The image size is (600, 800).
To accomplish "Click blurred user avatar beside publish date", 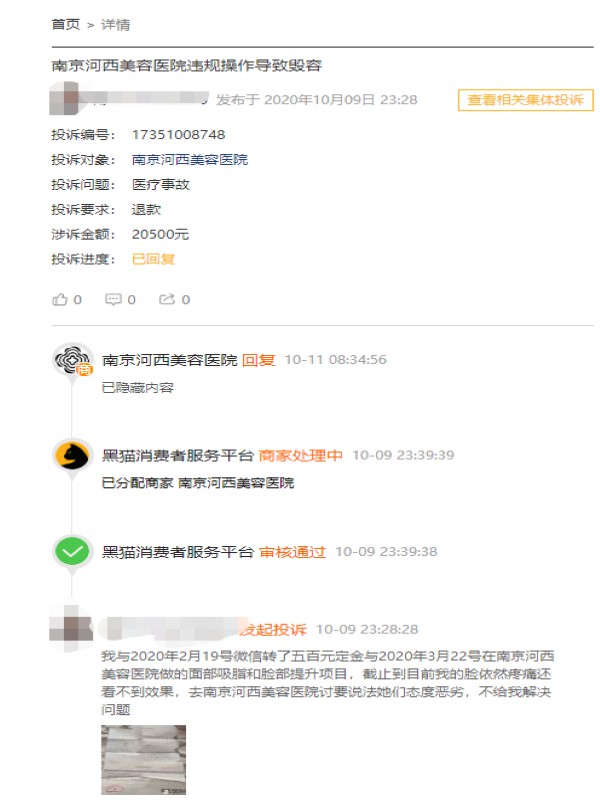I will pyautogui.click(x=64, y=99).
